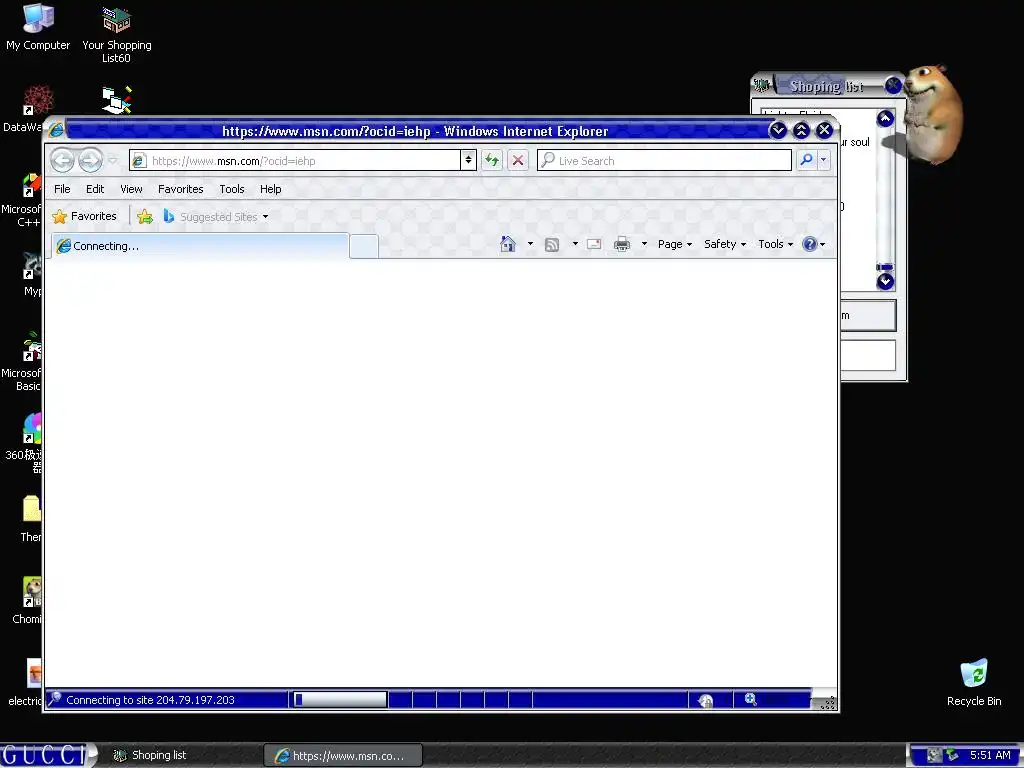This screenshot has width=1024, height=768.
Task: Expand the address bar history dropdown
Action: 468,160
